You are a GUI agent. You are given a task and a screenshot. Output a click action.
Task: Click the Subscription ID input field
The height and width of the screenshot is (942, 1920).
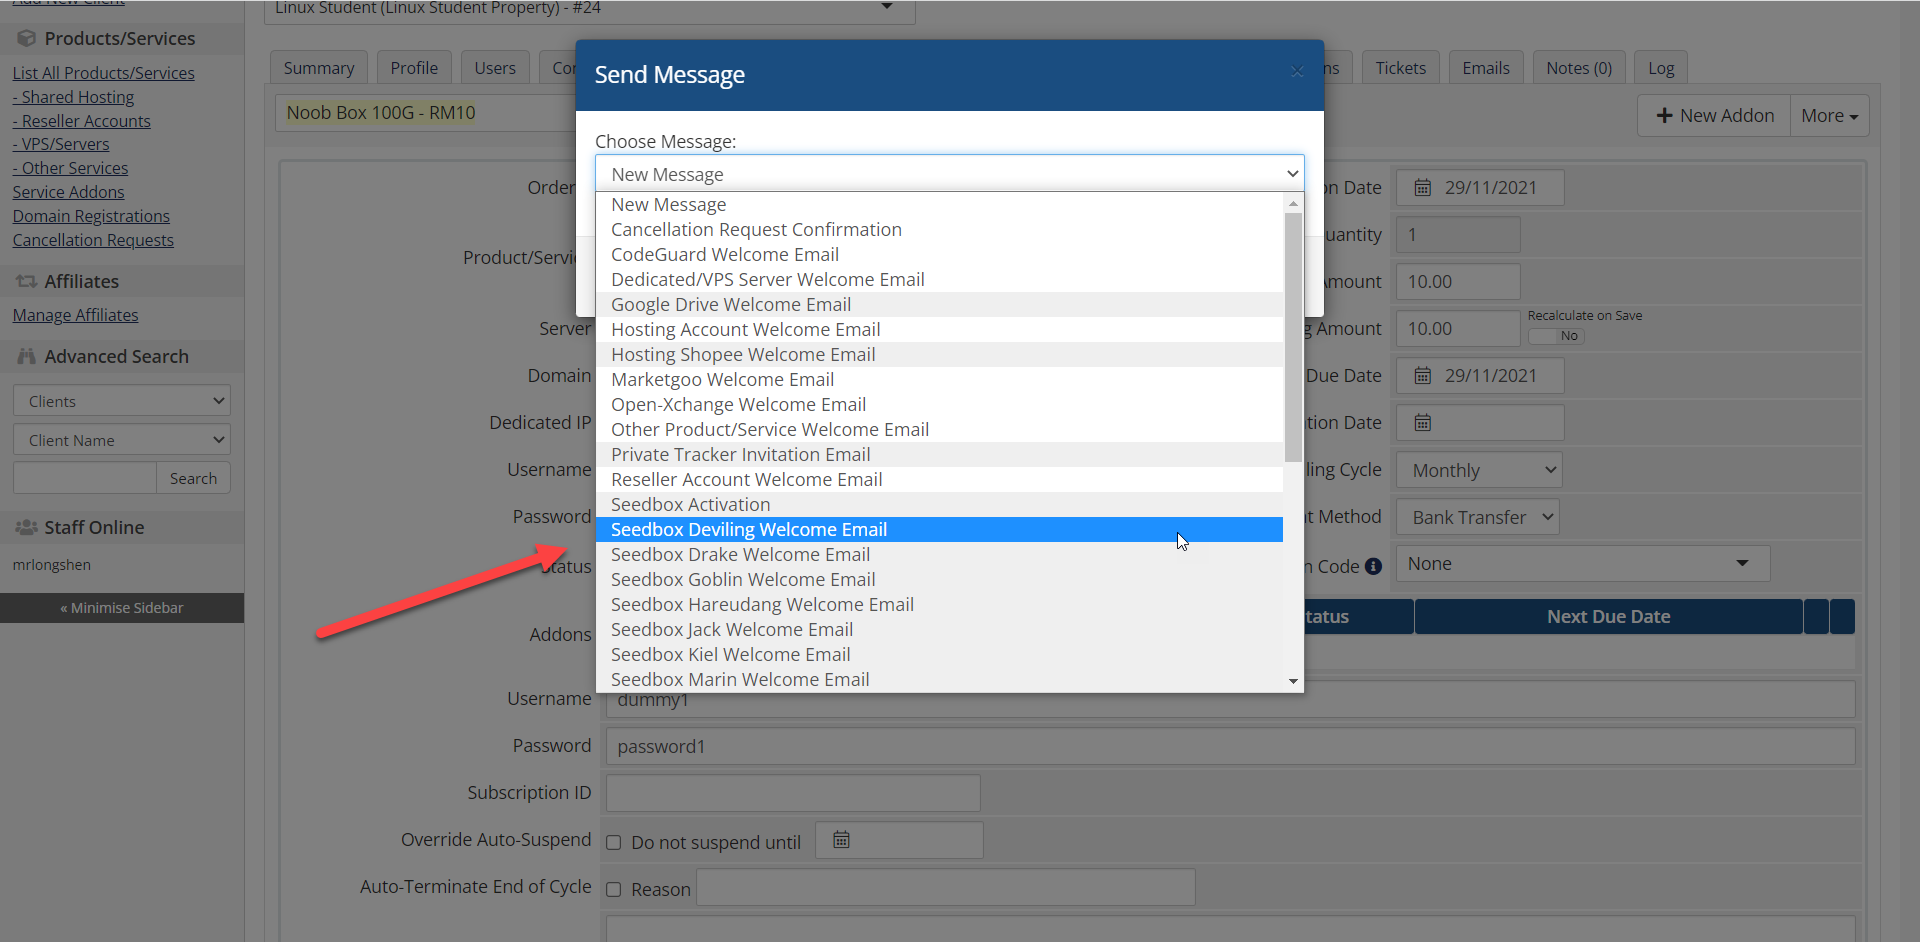793,793
